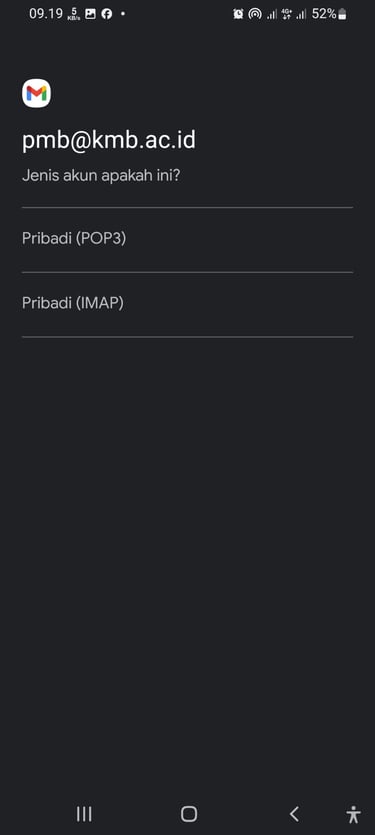
Task: Go back using the back arrow
Action: pyautogui.click(x=294, y=814)
